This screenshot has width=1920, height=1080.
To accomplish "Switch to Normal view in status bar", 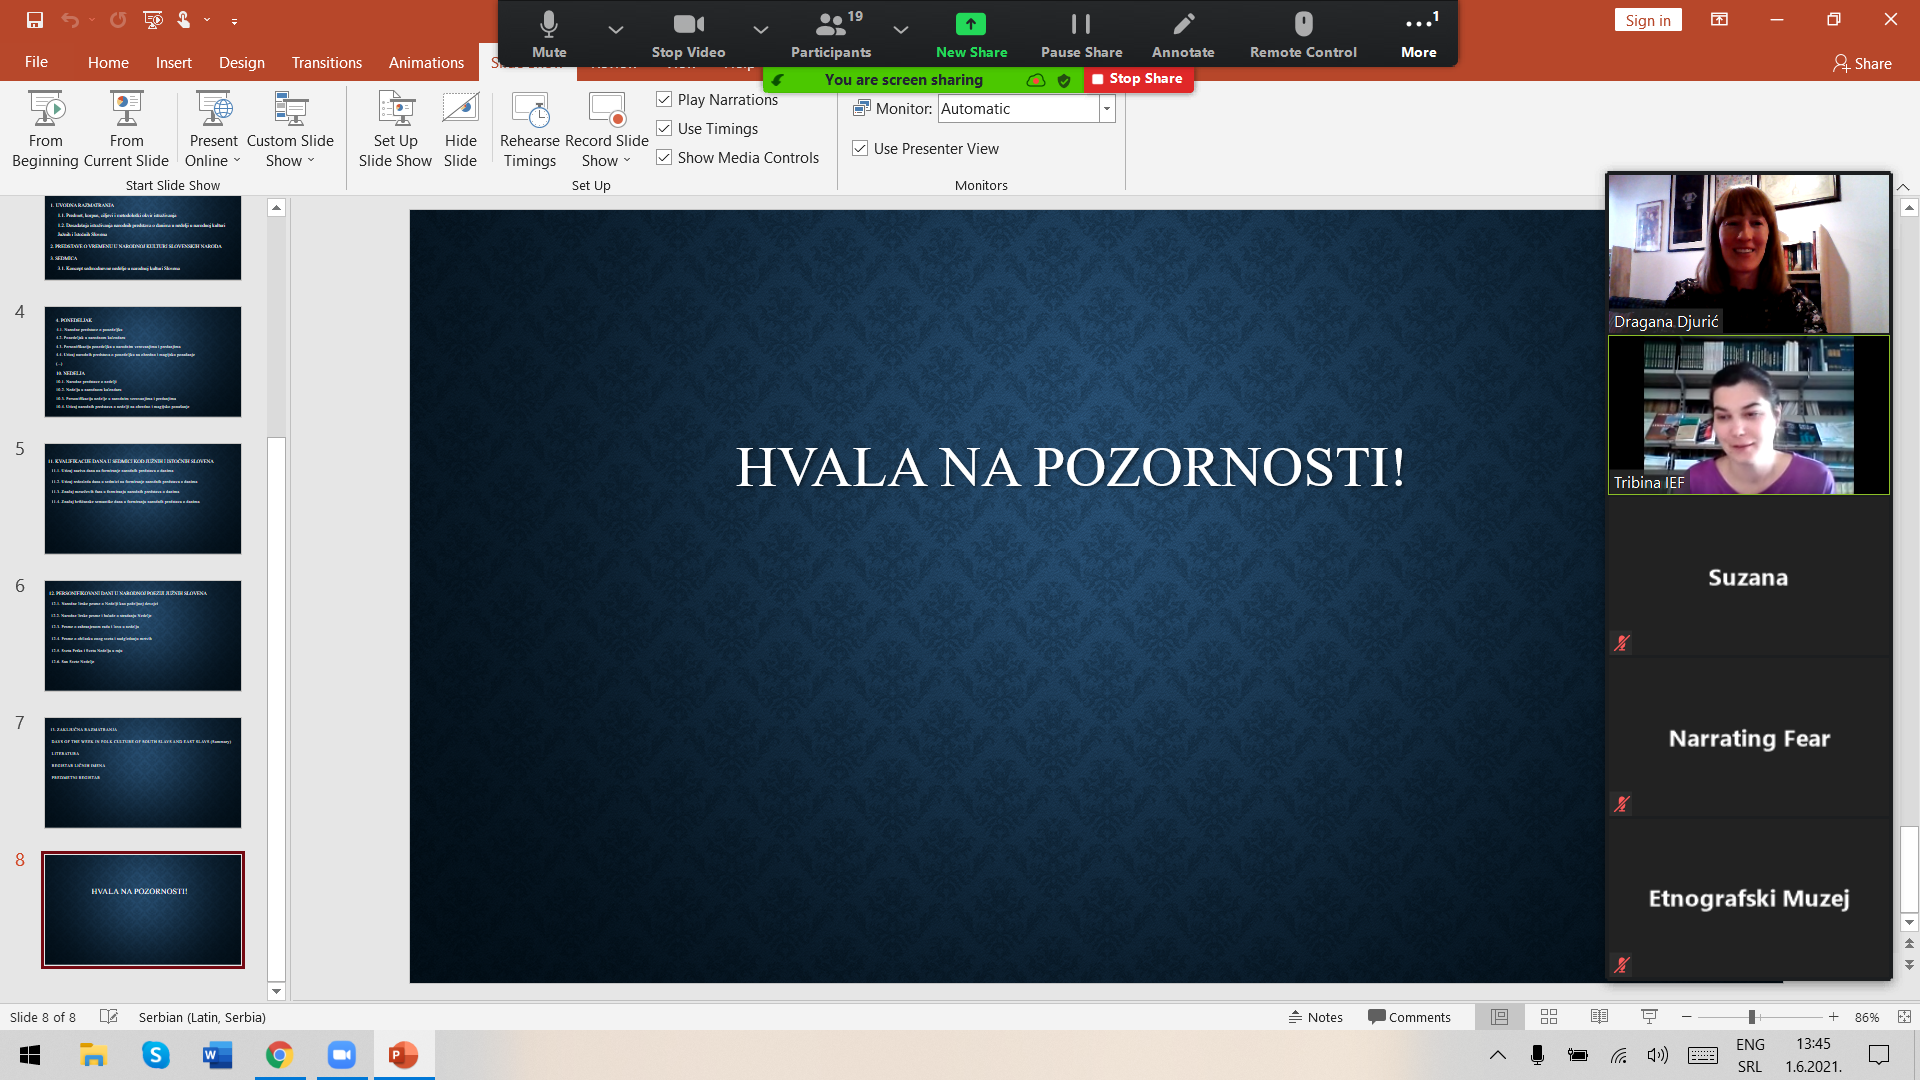I will point(1500,1017).
